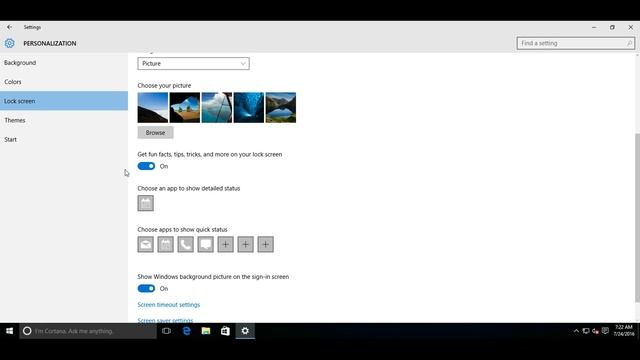The image size is (640, 360).
Task: Open the Picture background type dropdown
Action: [193, 64]
